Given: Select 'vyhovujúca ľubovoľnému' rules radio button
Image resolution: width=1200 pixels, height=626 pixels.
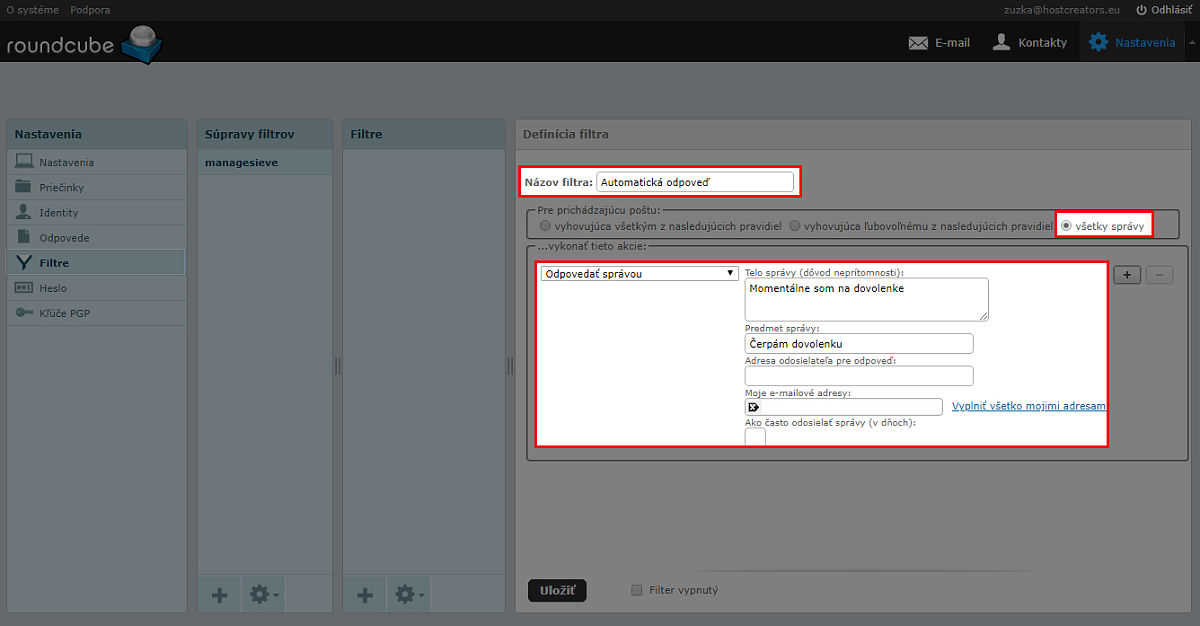Looking at the screenshot, I should 795,226.
